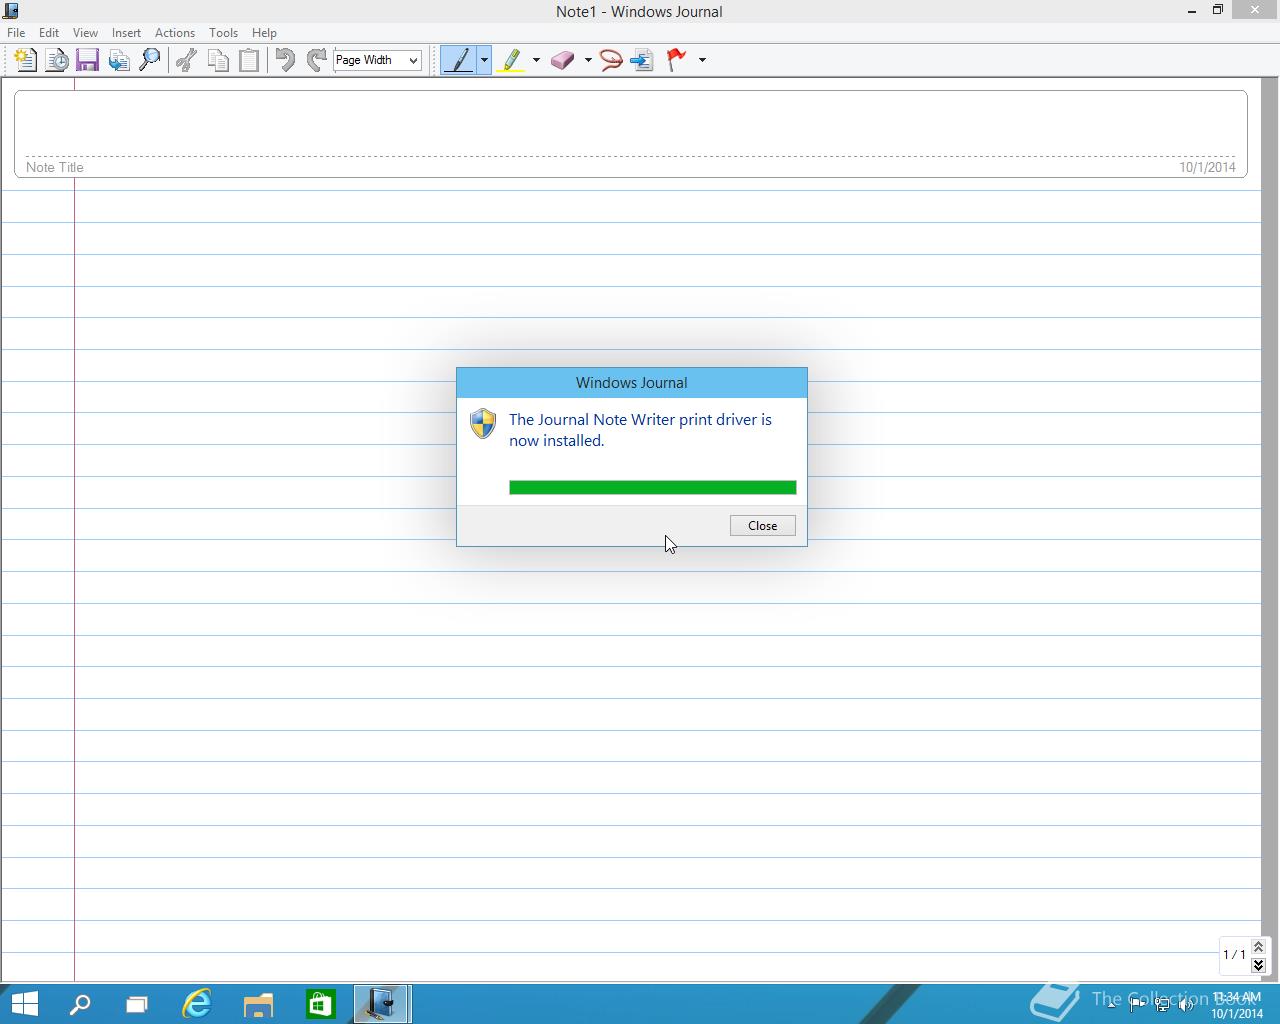Viewport: 1280px width, 1024px height.
Task: Open the File menu
Action: [16, 33]
